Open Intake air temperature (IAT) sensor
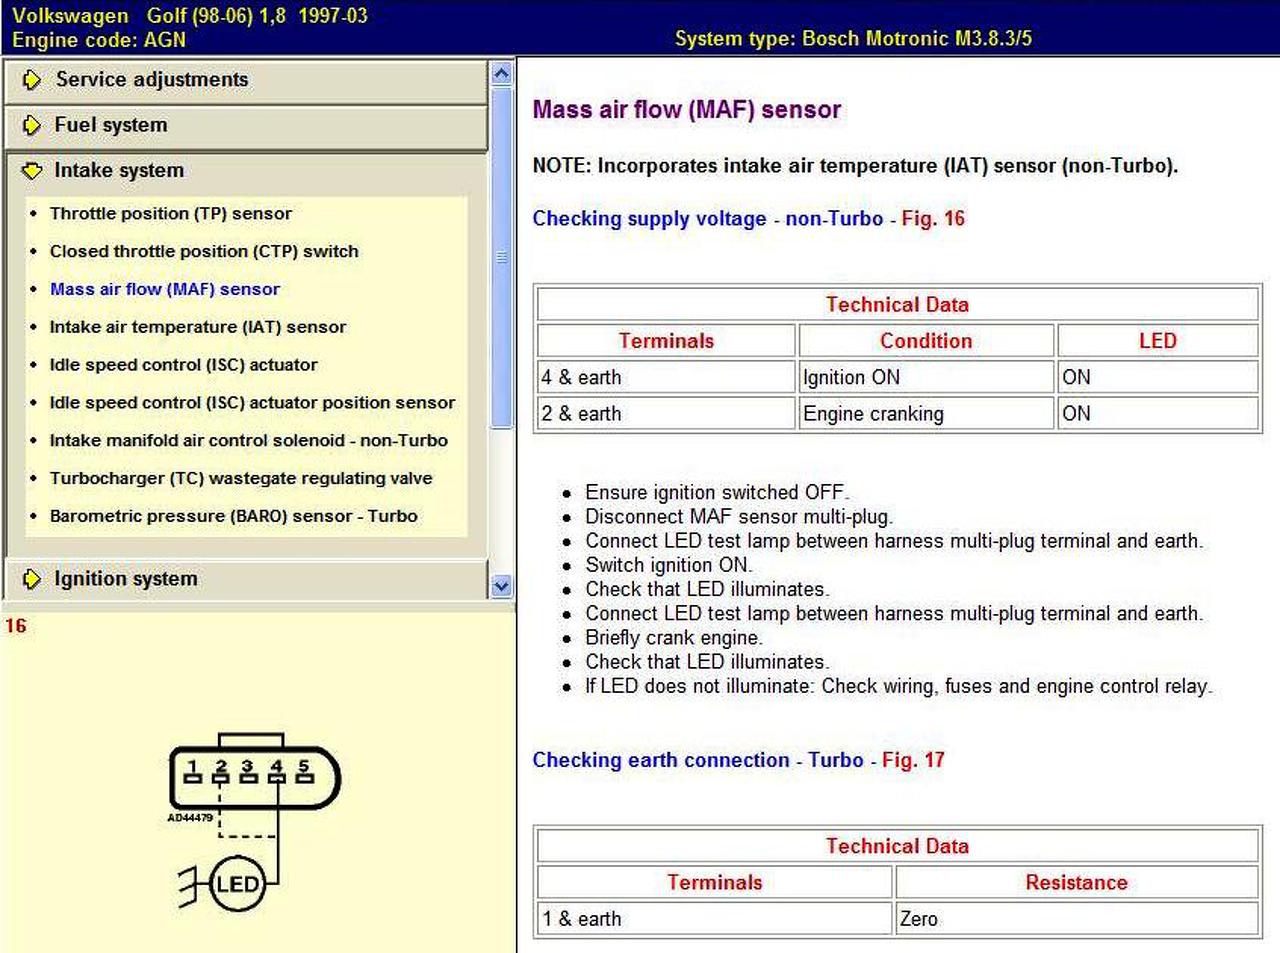 click(x=198, y=327)
